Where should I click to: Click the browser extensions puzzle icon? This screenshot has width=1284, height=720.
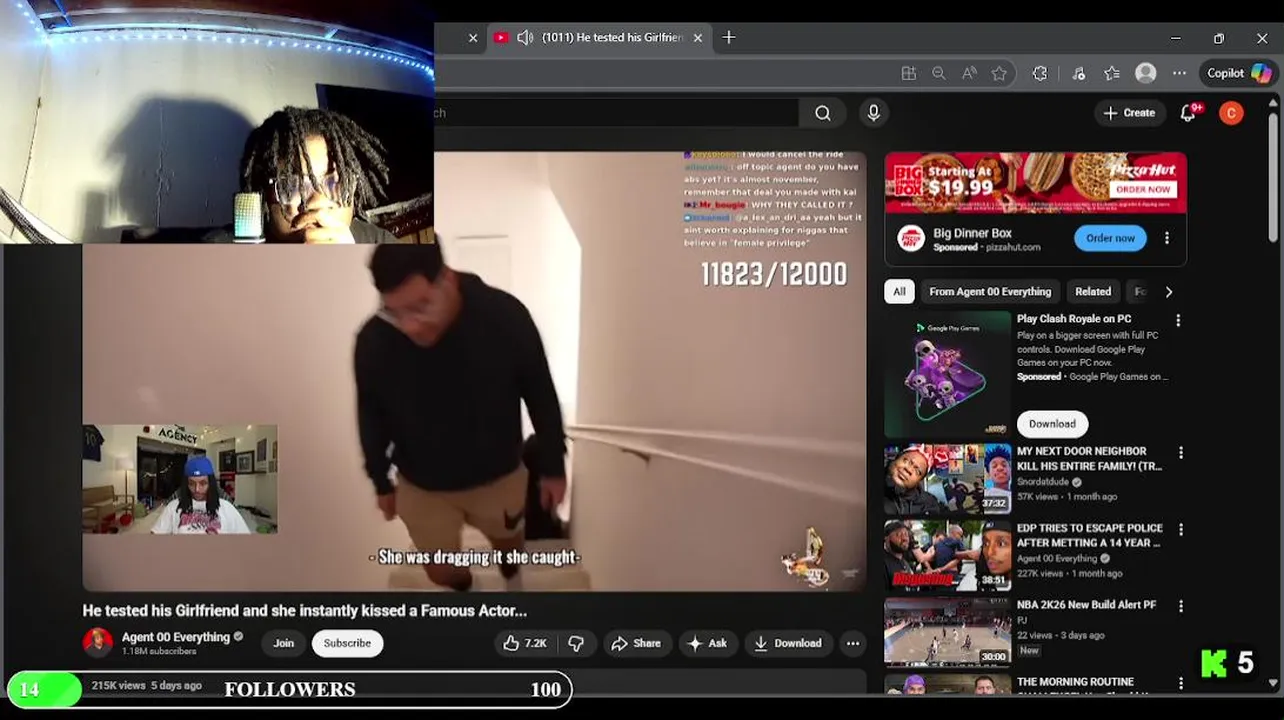click(1039, 73)
